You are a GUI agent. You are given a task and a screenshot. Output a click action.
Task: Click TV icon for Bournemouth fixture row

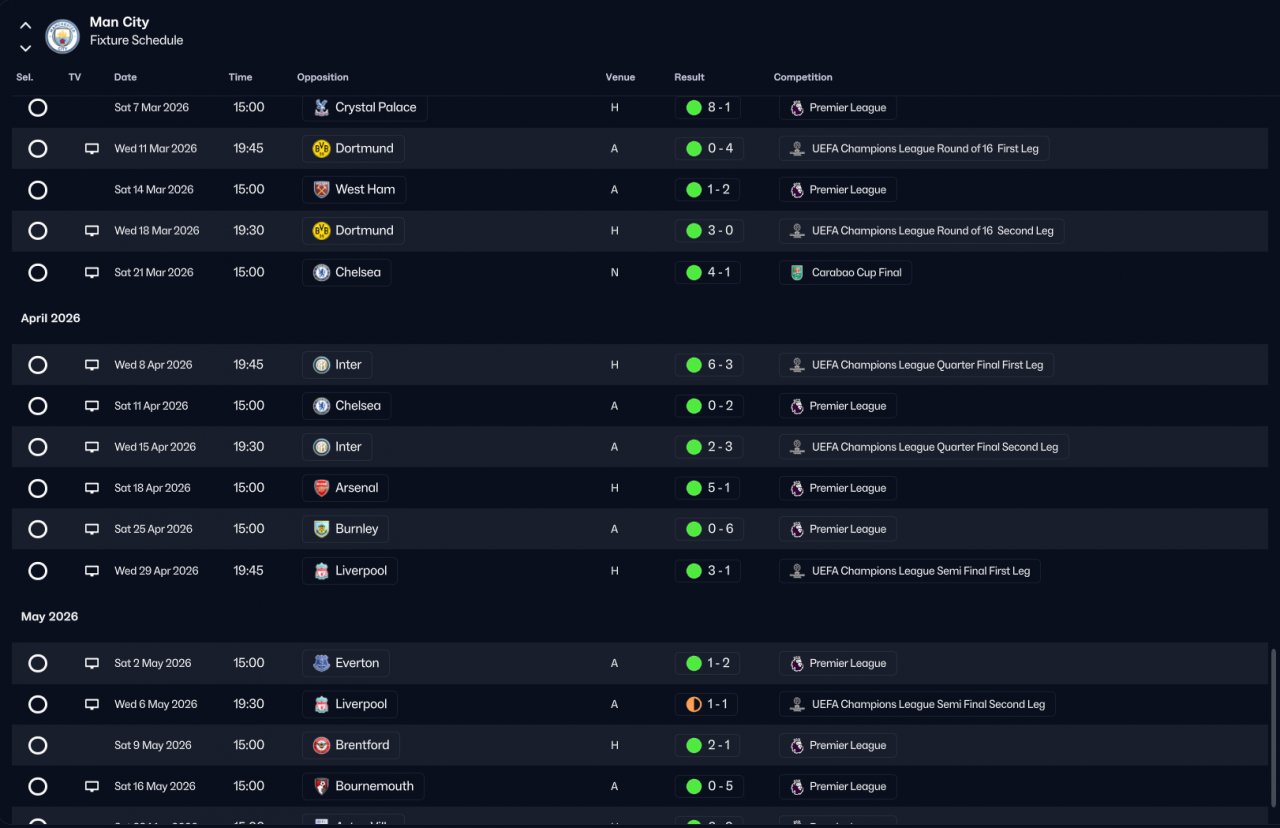click(x=92, y=787)
